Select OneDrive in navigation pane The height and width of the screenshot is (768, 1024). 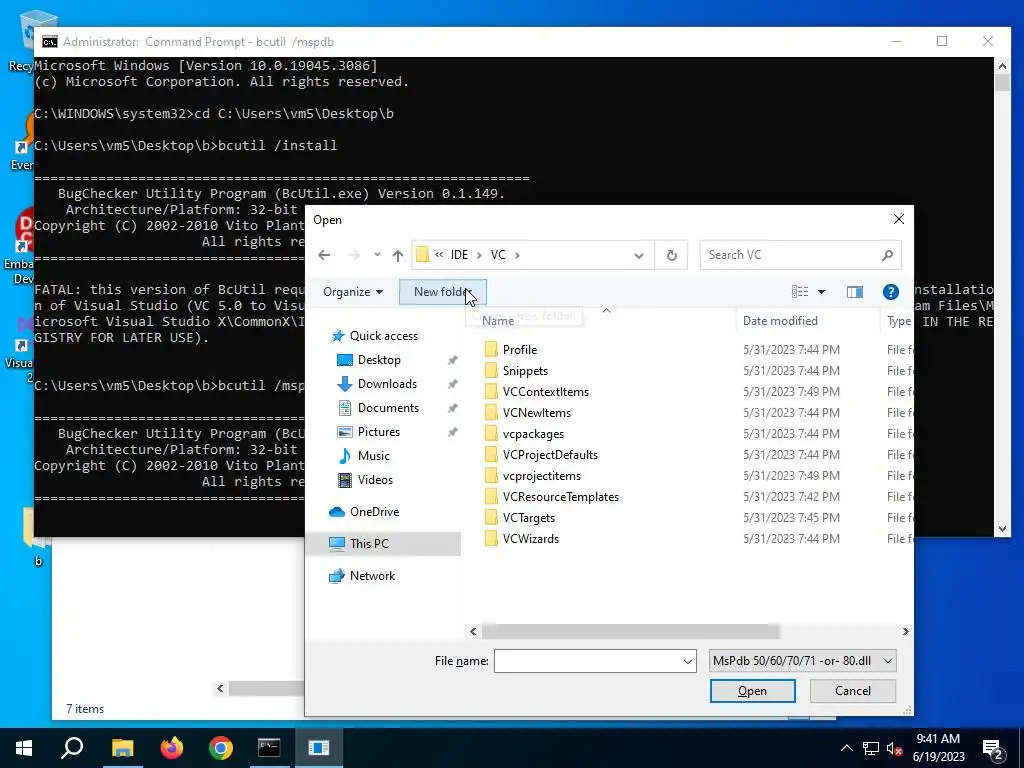pos(374,512)
